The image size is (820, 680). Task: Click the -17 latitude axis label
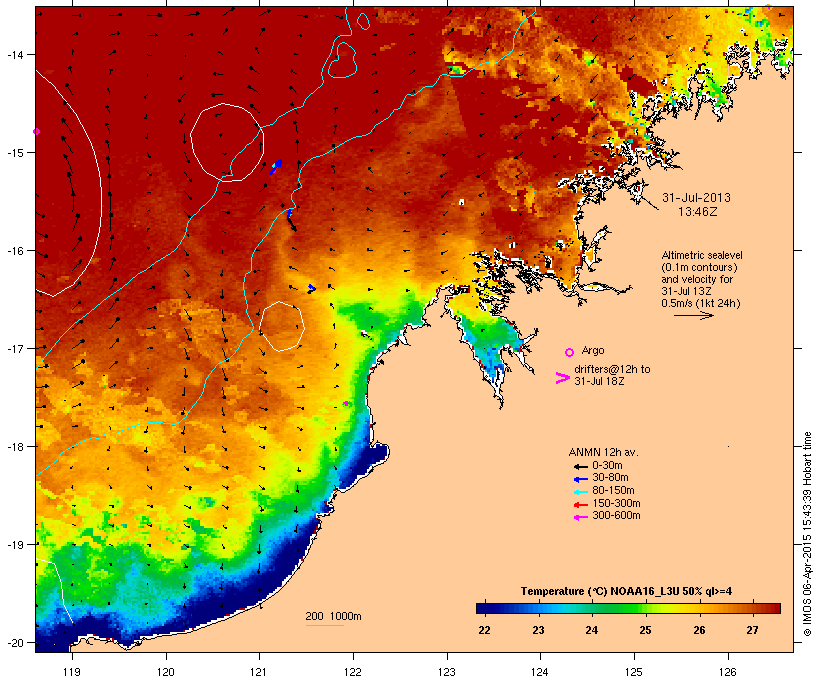click(x=14, y=348)
